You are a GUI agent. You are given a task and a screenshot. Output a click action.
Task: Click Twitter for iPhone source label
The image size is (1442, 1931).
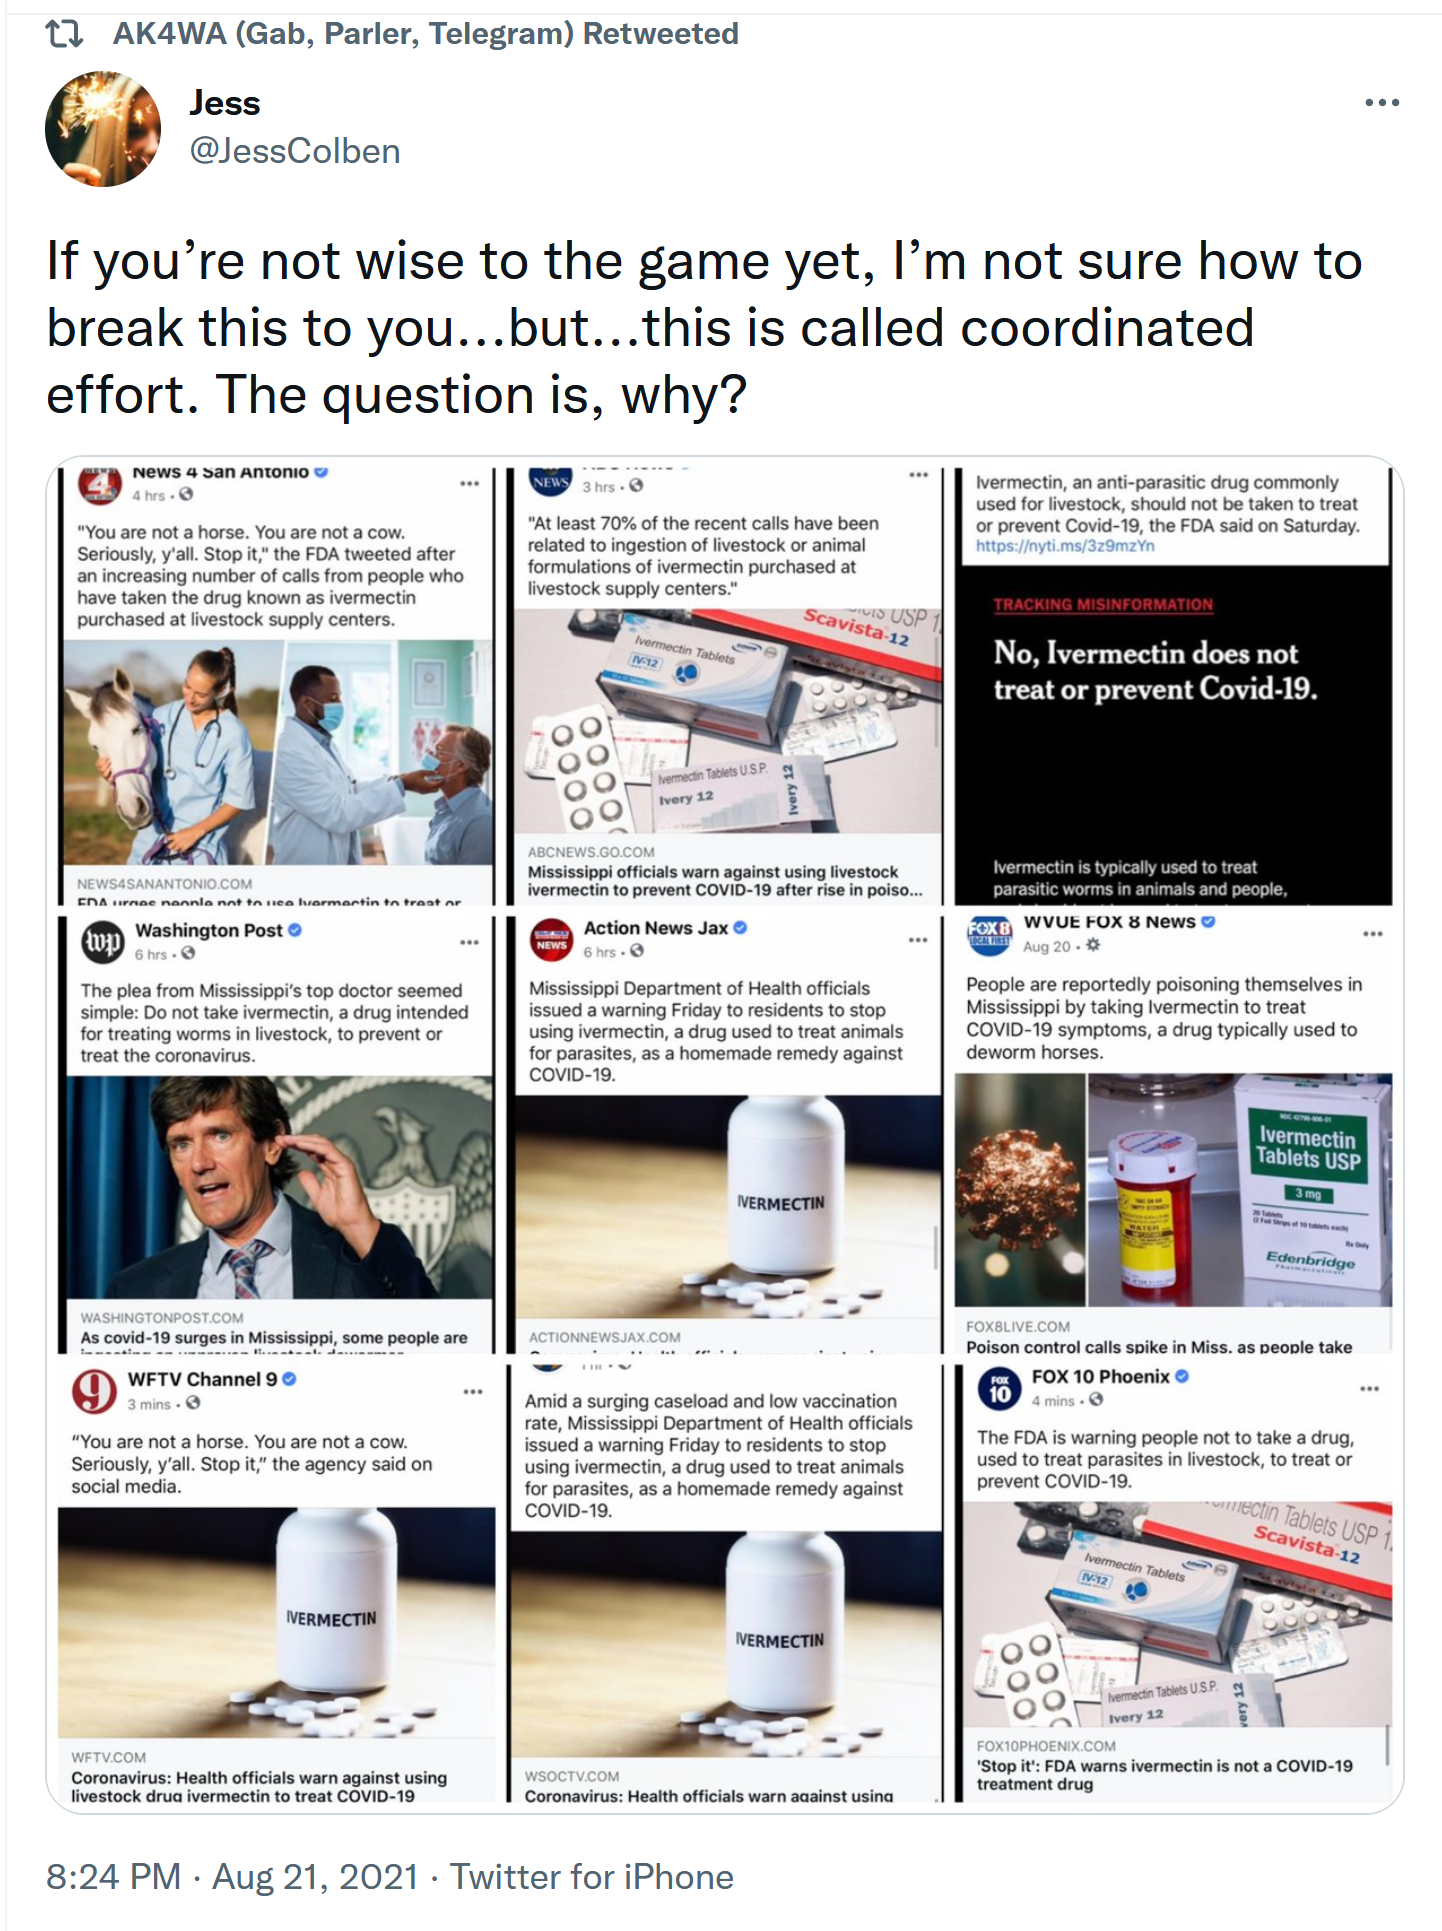pyautogui.click(x=592, y=1877)
